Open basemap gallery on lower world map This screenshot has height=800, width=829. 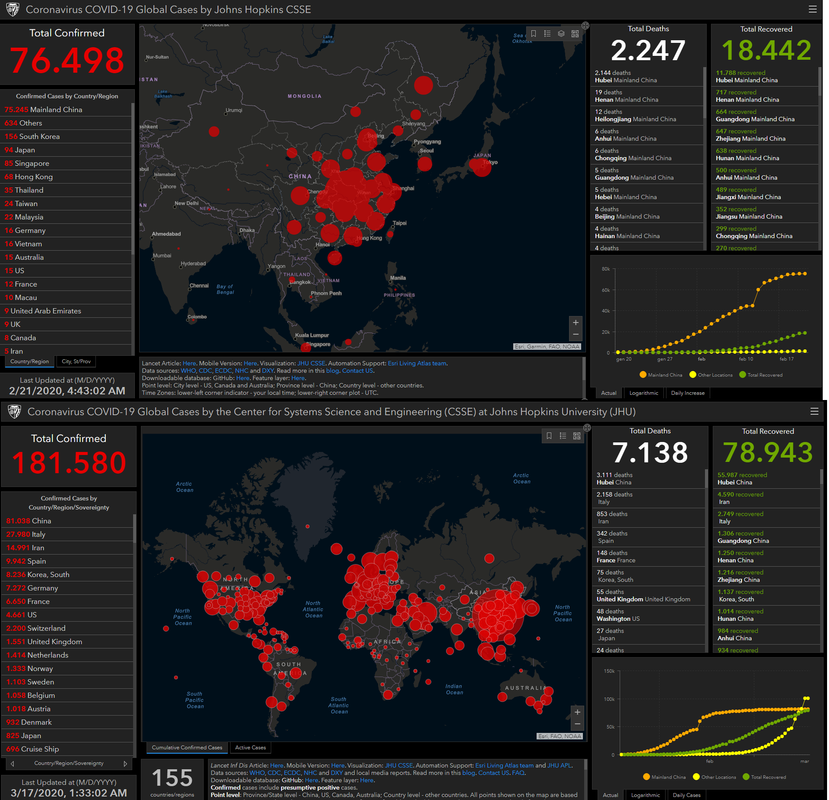577,436
